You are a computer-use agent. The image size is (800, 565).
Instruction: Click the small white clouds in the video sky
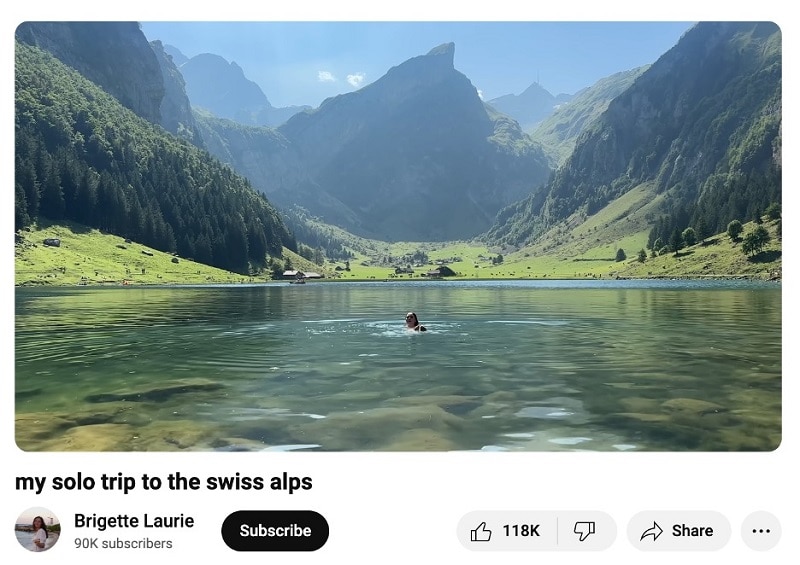[342, 78]
